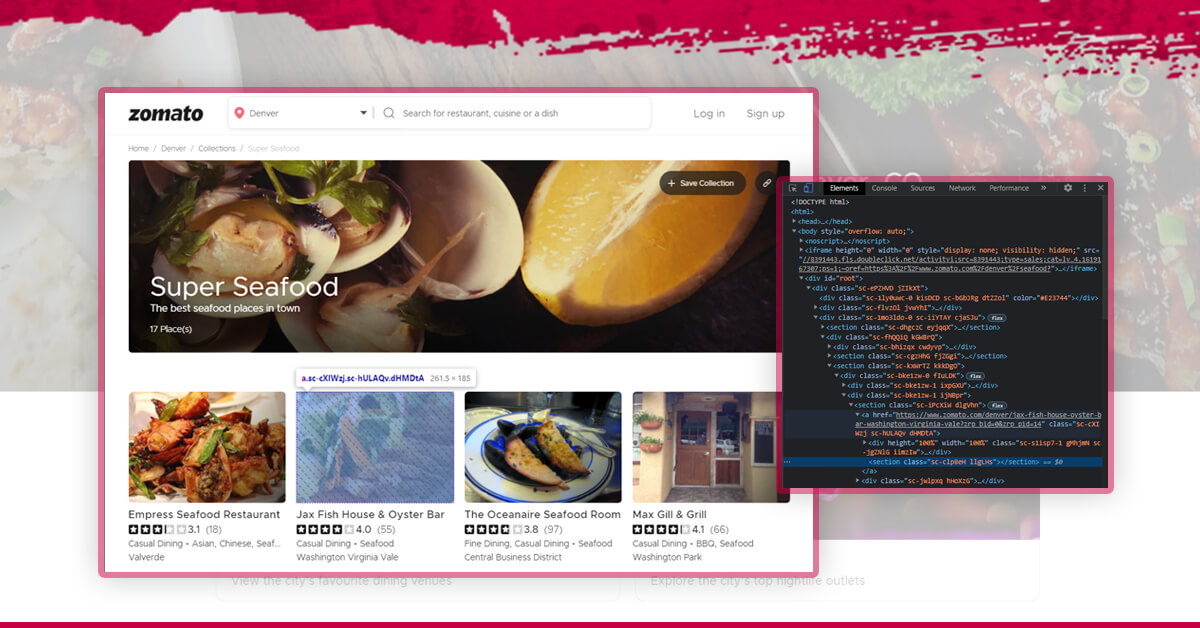Click the Log in link
This screenshot has width=1200, height=628.
709,113
